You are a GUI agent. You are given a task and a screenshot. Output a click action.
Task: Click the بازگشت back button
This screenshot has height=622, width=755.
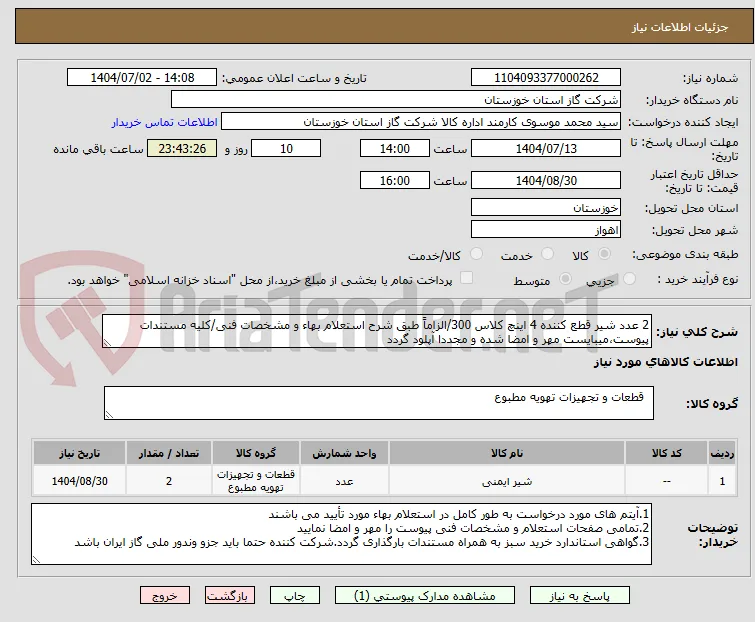point(230,596)
